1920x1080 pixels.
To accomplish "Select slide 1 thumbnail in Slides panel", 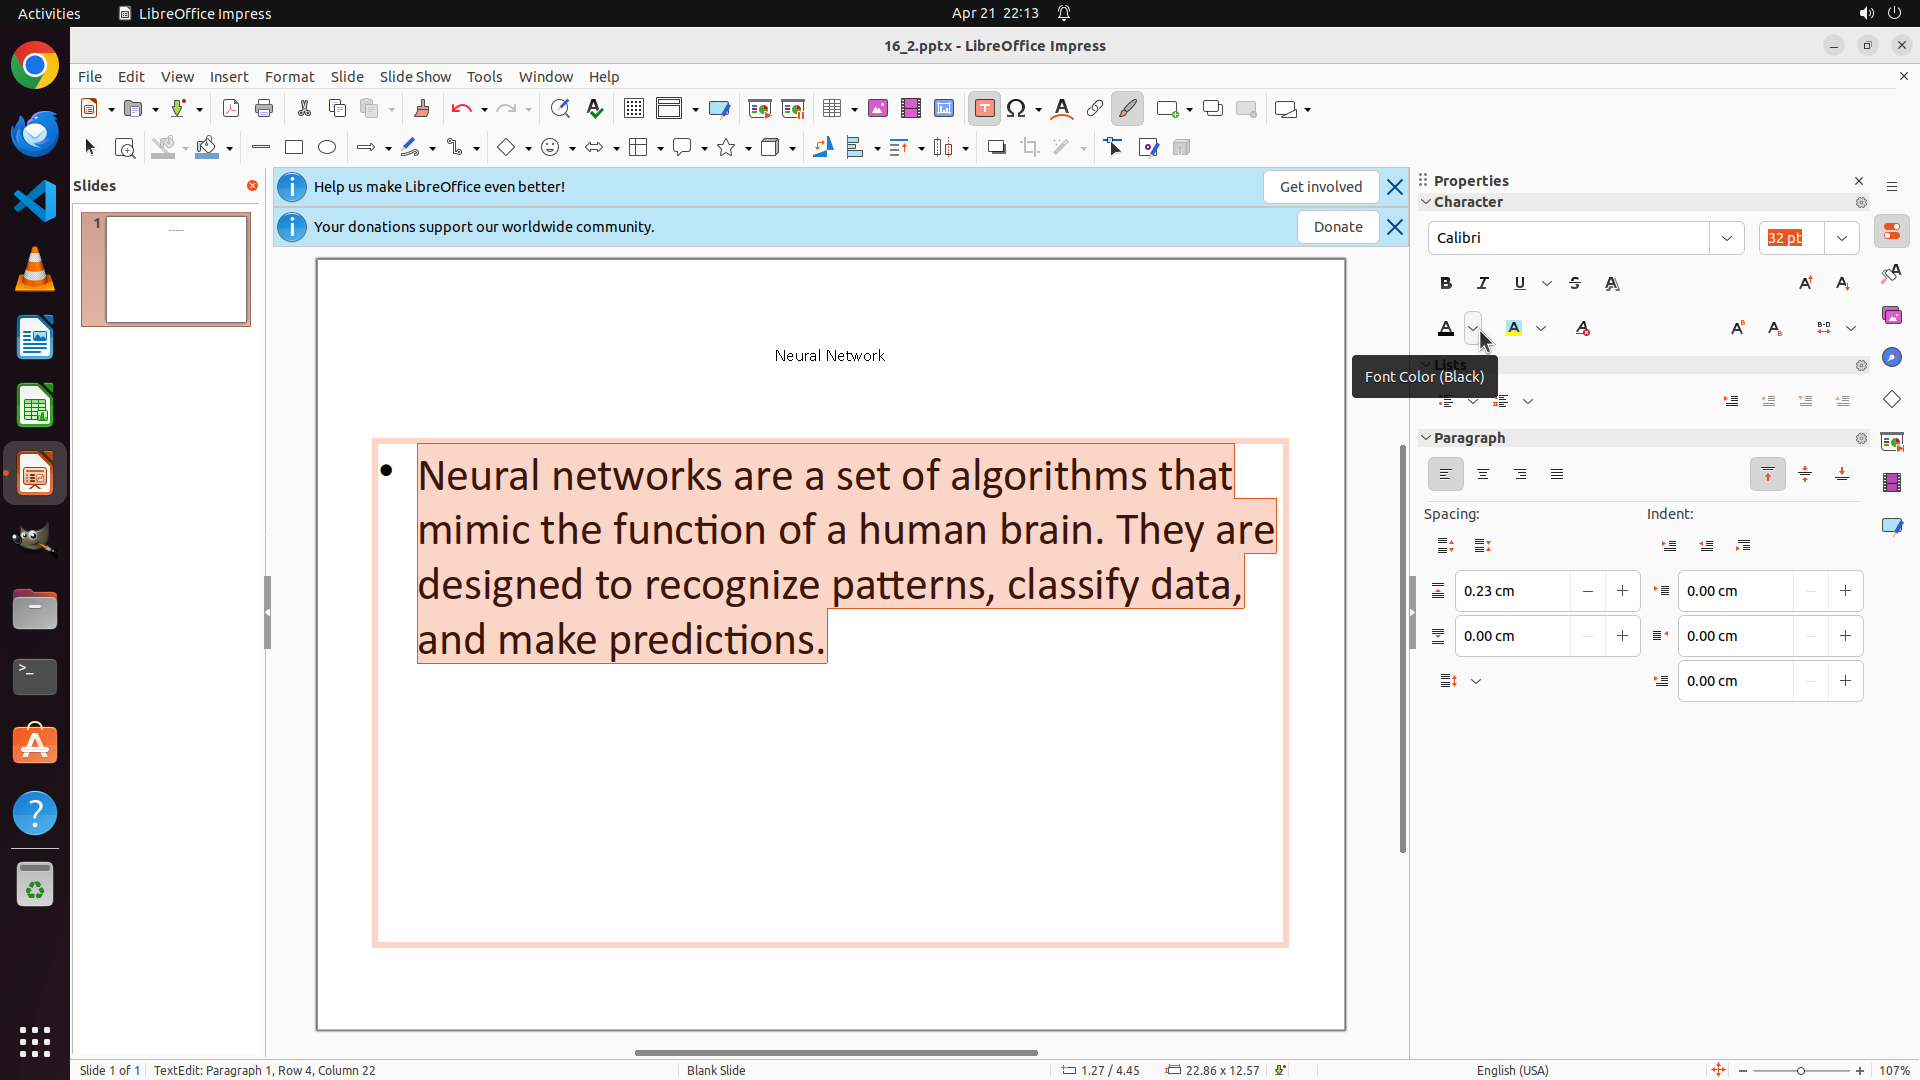I will (177, 270).
